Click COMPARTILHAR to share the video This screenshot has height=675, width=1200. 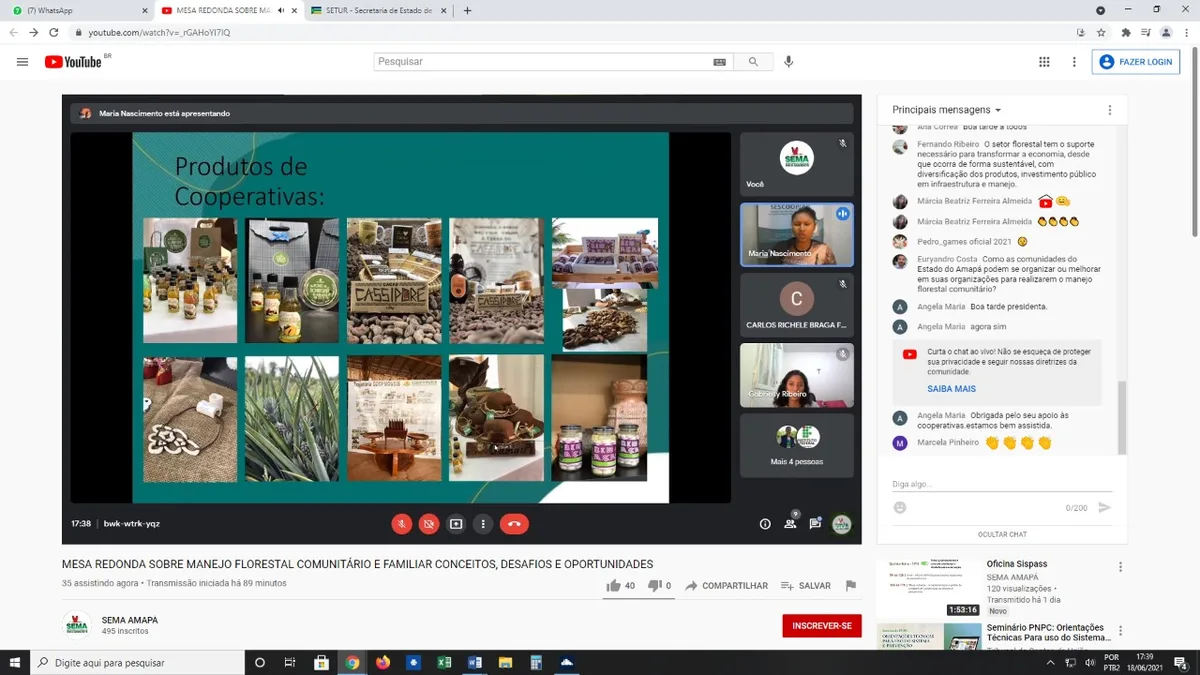coord(726,586)
